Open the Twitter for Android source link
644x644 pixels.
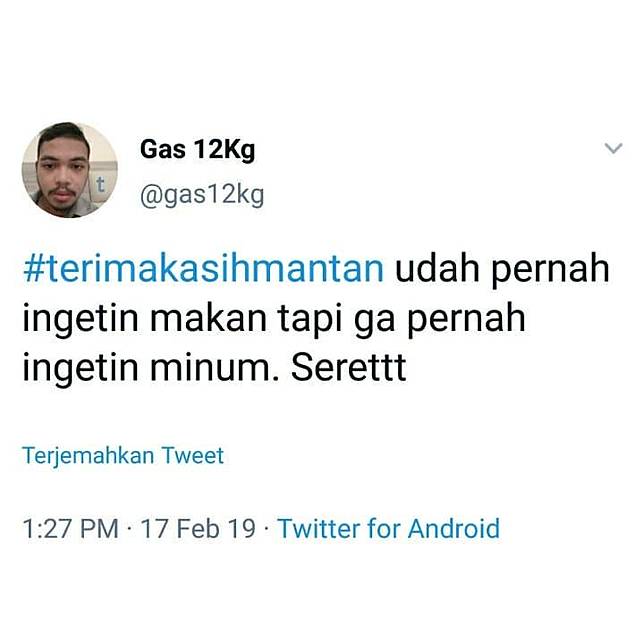(x=389, y=528)
